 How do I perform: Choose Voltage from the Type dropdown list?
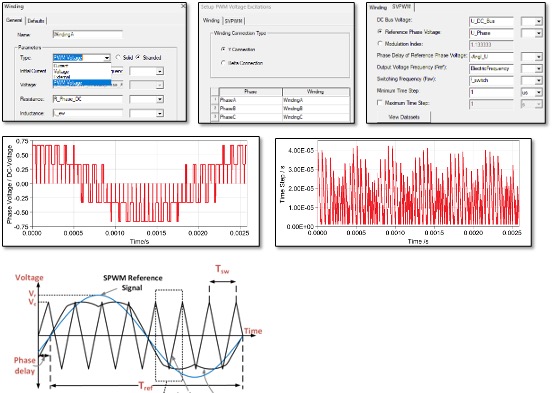(61, 71)
